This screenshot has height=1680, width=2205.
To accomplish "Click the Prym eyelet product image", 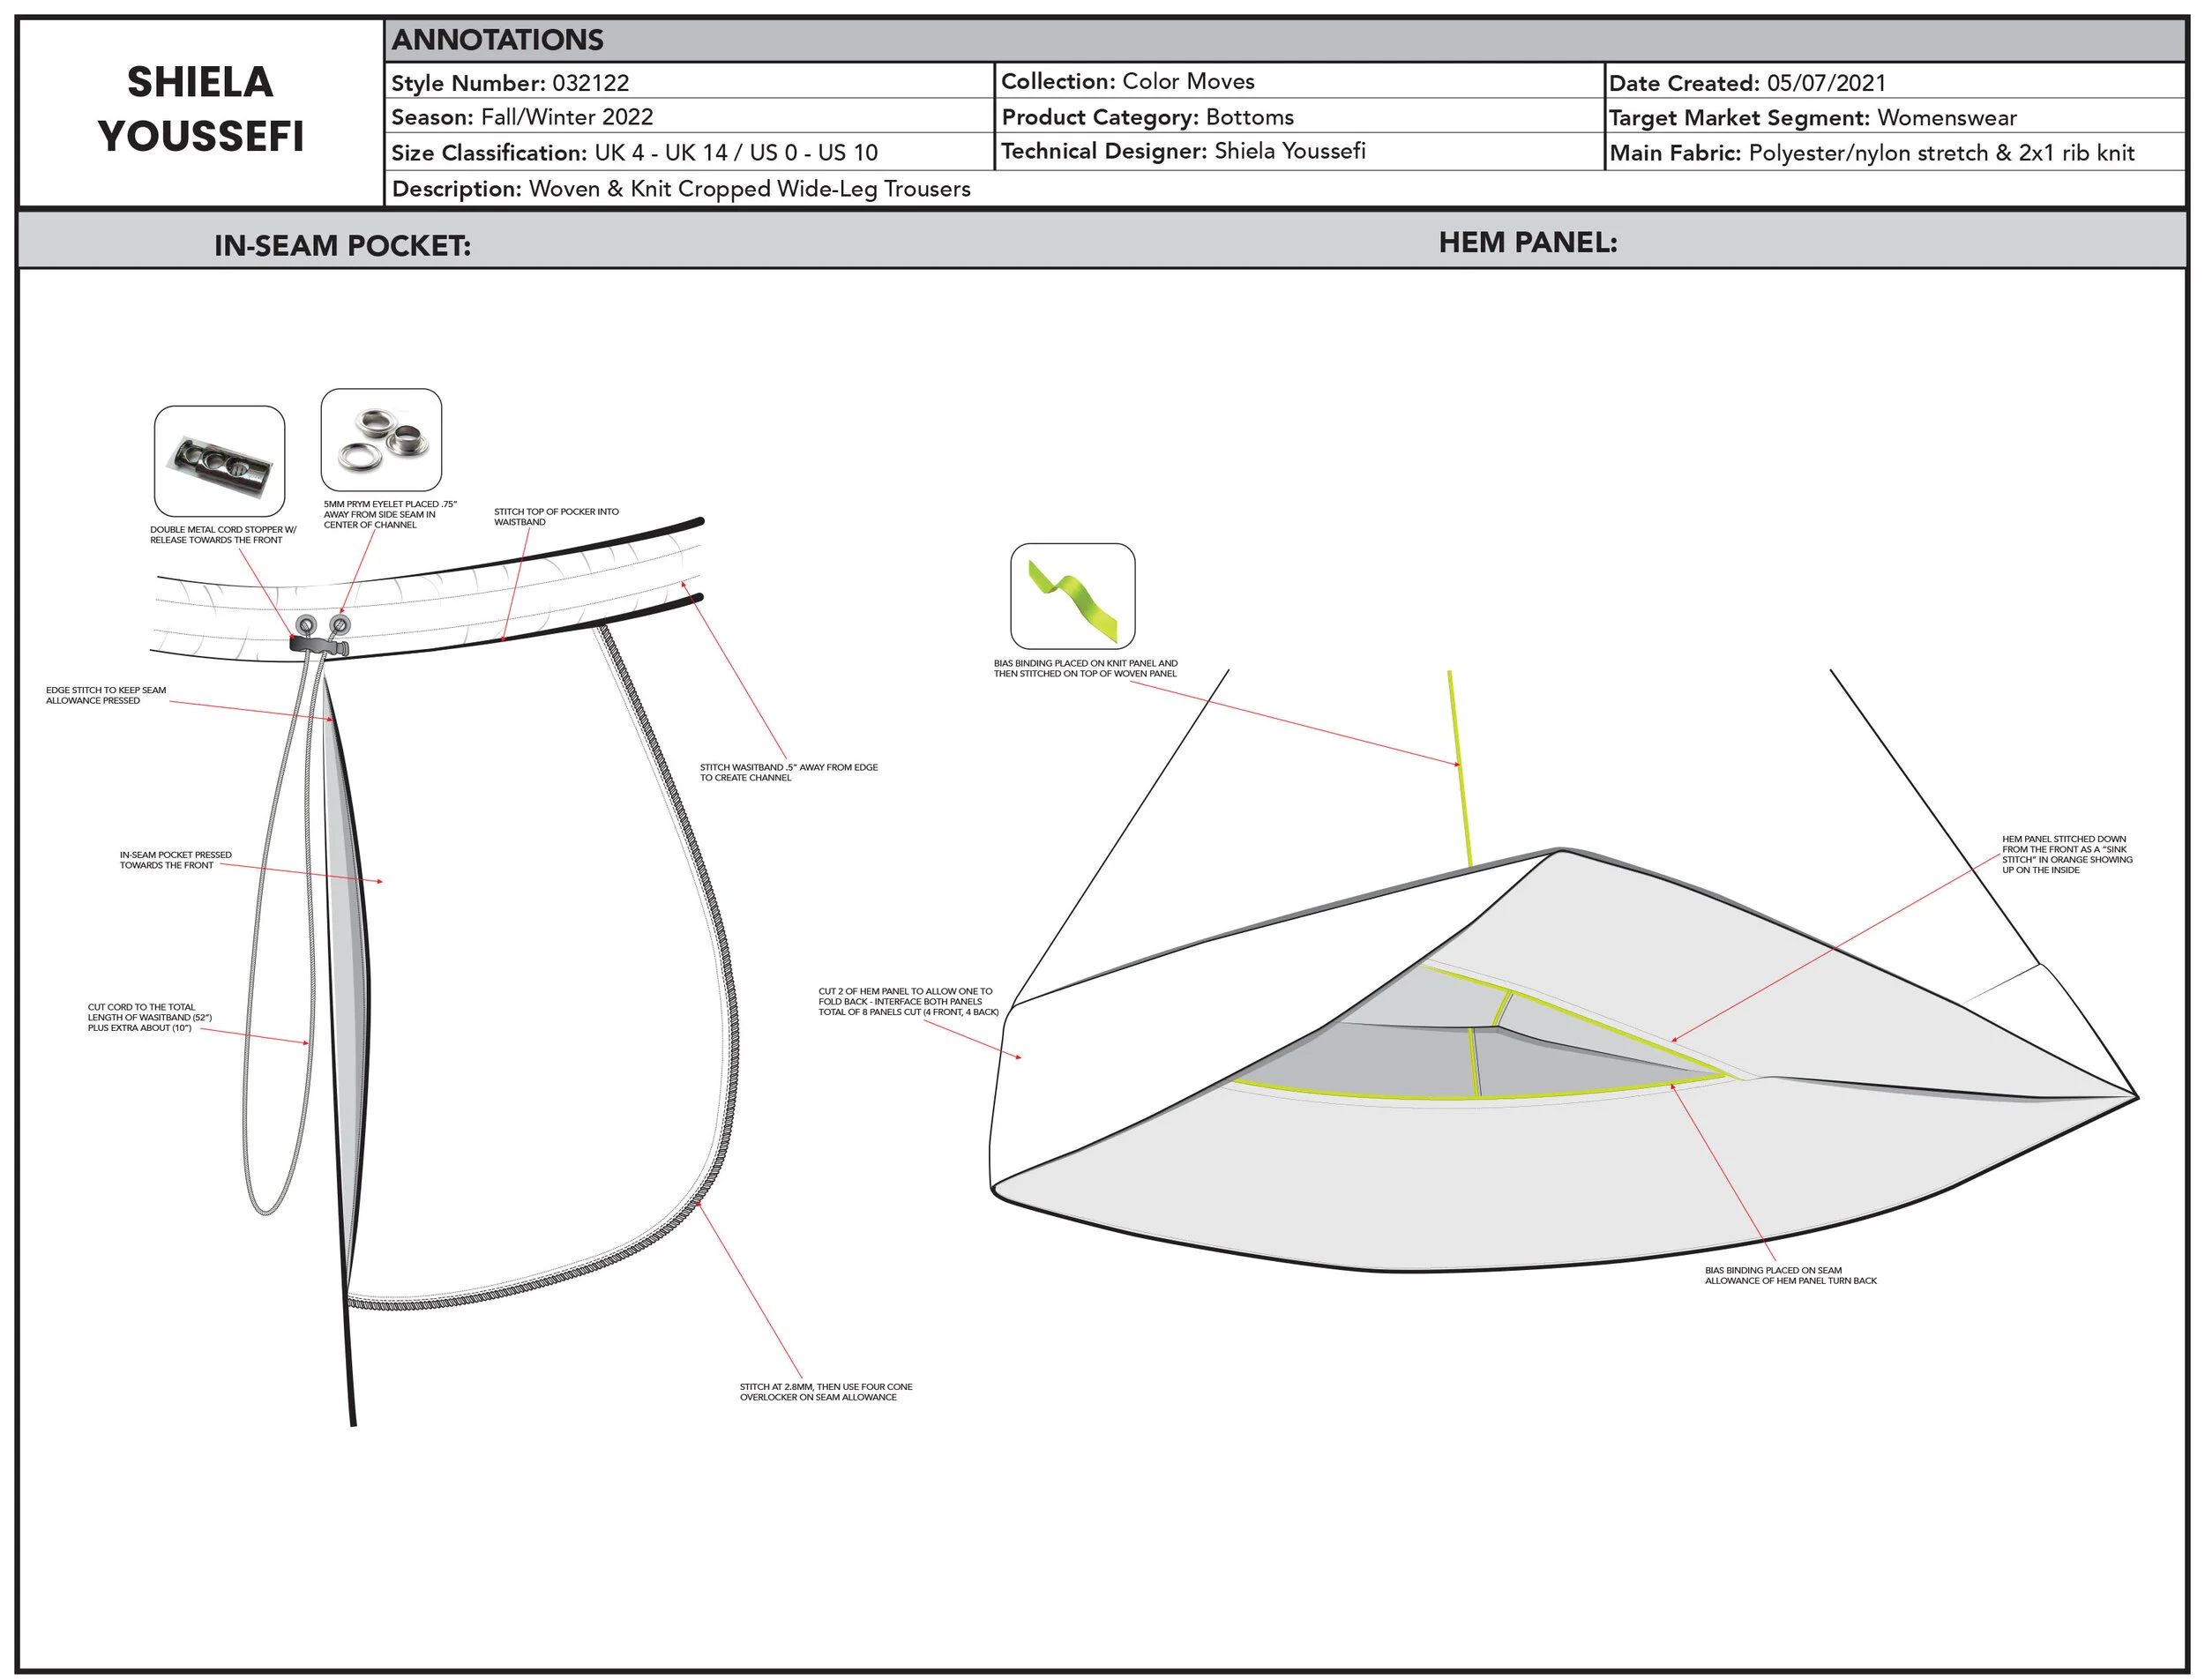I will pyautogui.click(x=381, y=440).
